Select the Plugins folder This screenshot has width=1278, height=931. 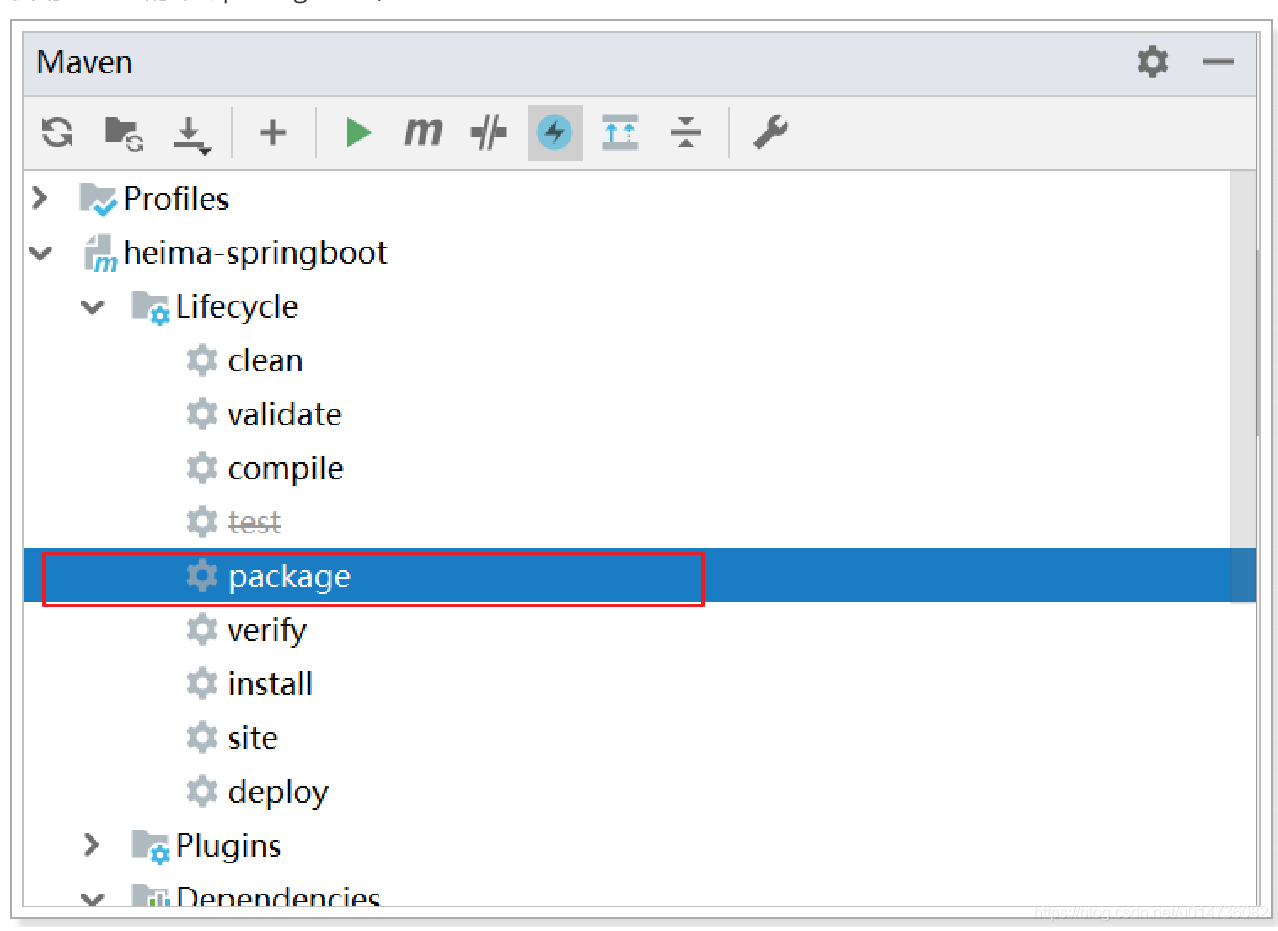click(228, 845)
